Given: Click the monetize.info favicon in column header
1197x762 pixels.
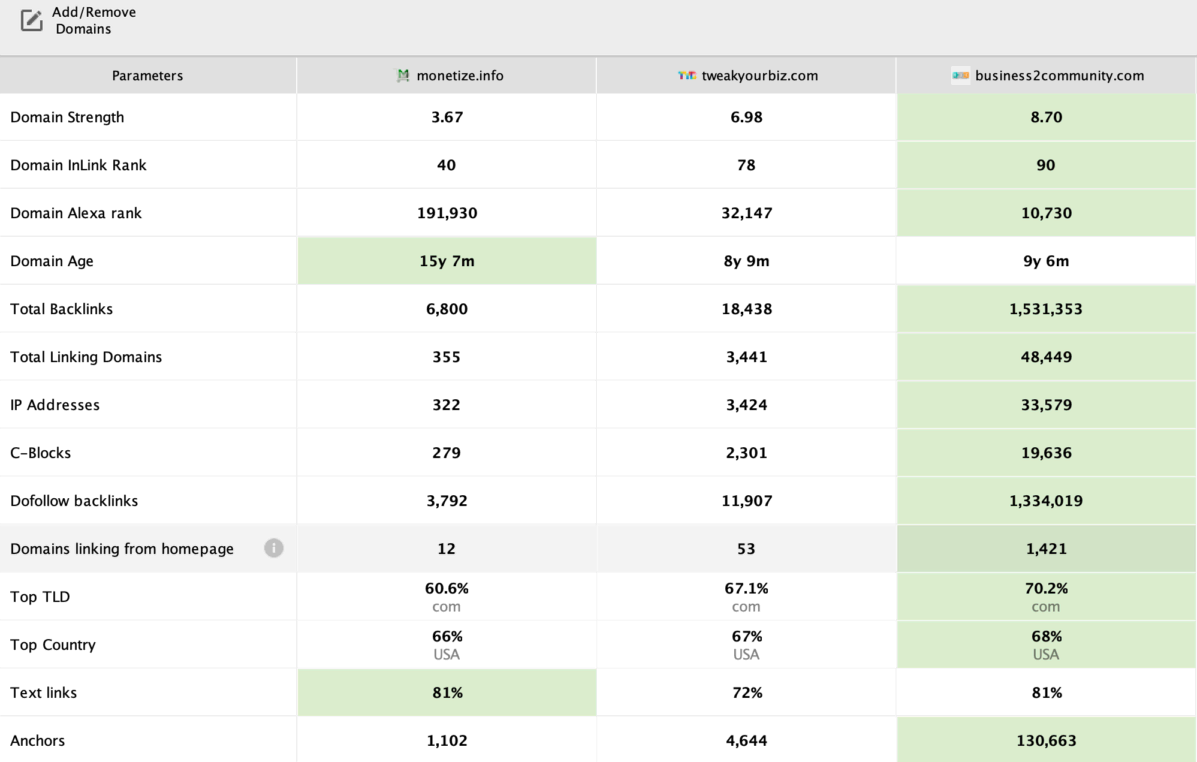Looking at the screenshot, I should (x=403, y=76).
